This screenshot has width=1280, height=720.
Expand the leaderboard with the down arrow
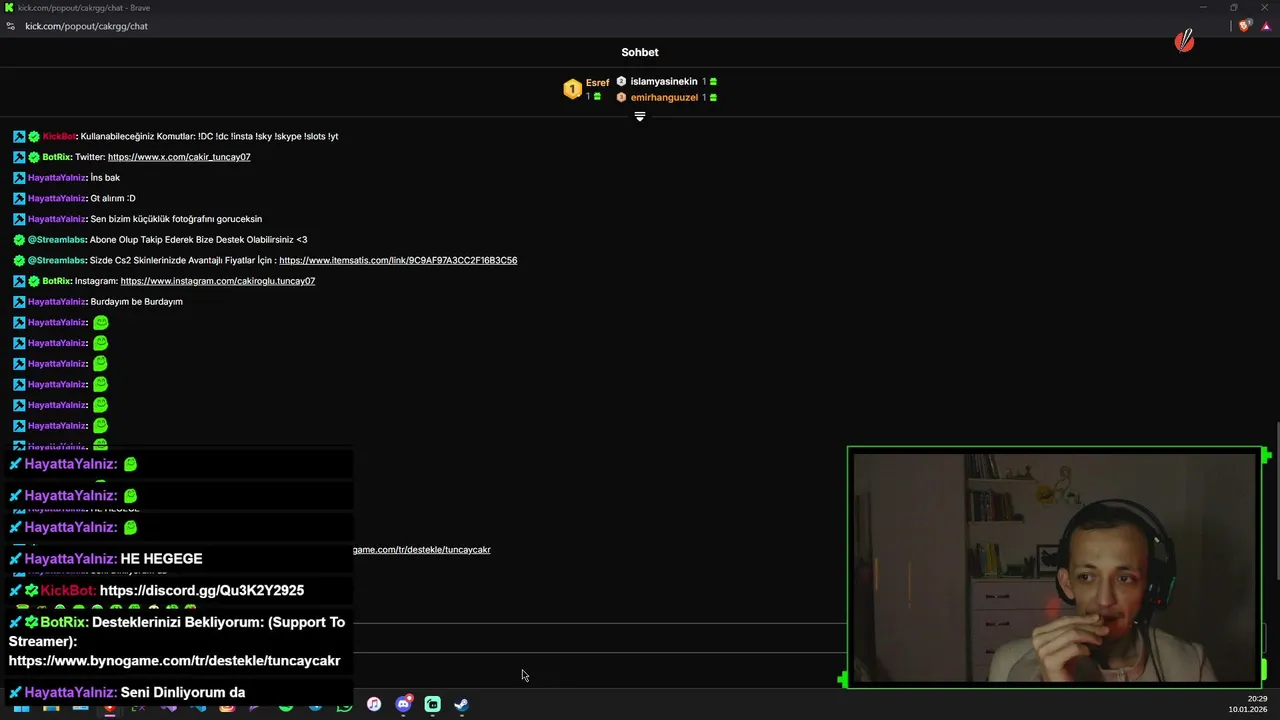pos(640,117)
